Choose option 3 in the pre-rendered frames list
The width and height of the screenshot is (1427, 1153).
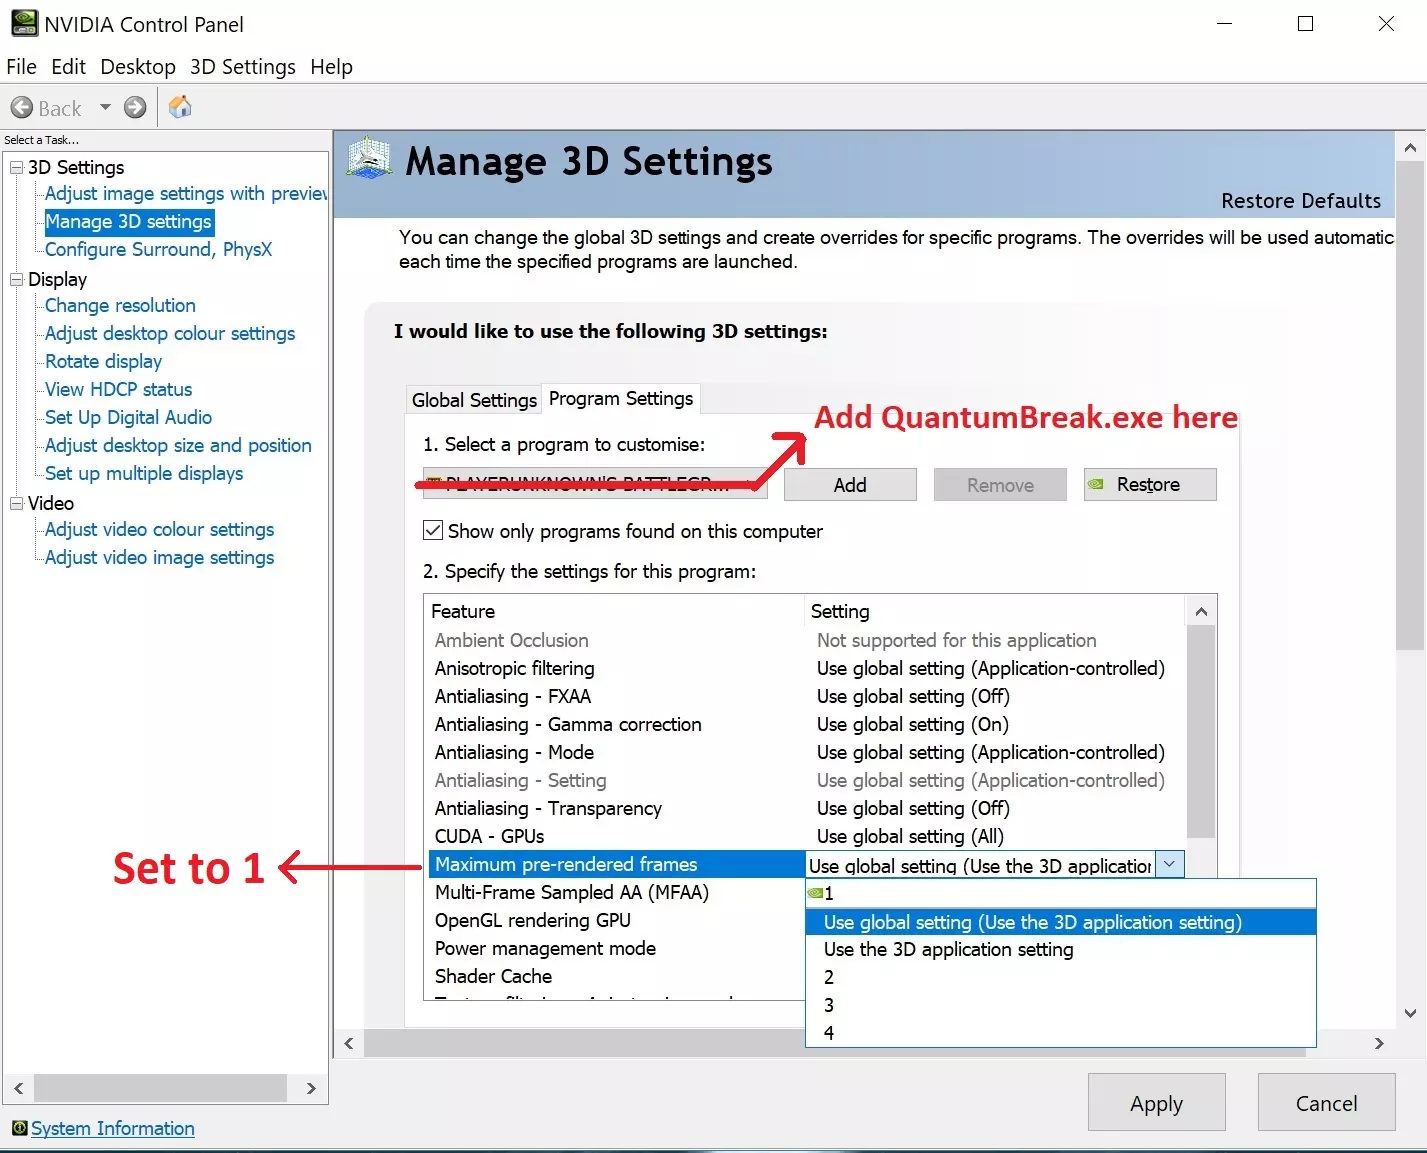(1060, 1006)
